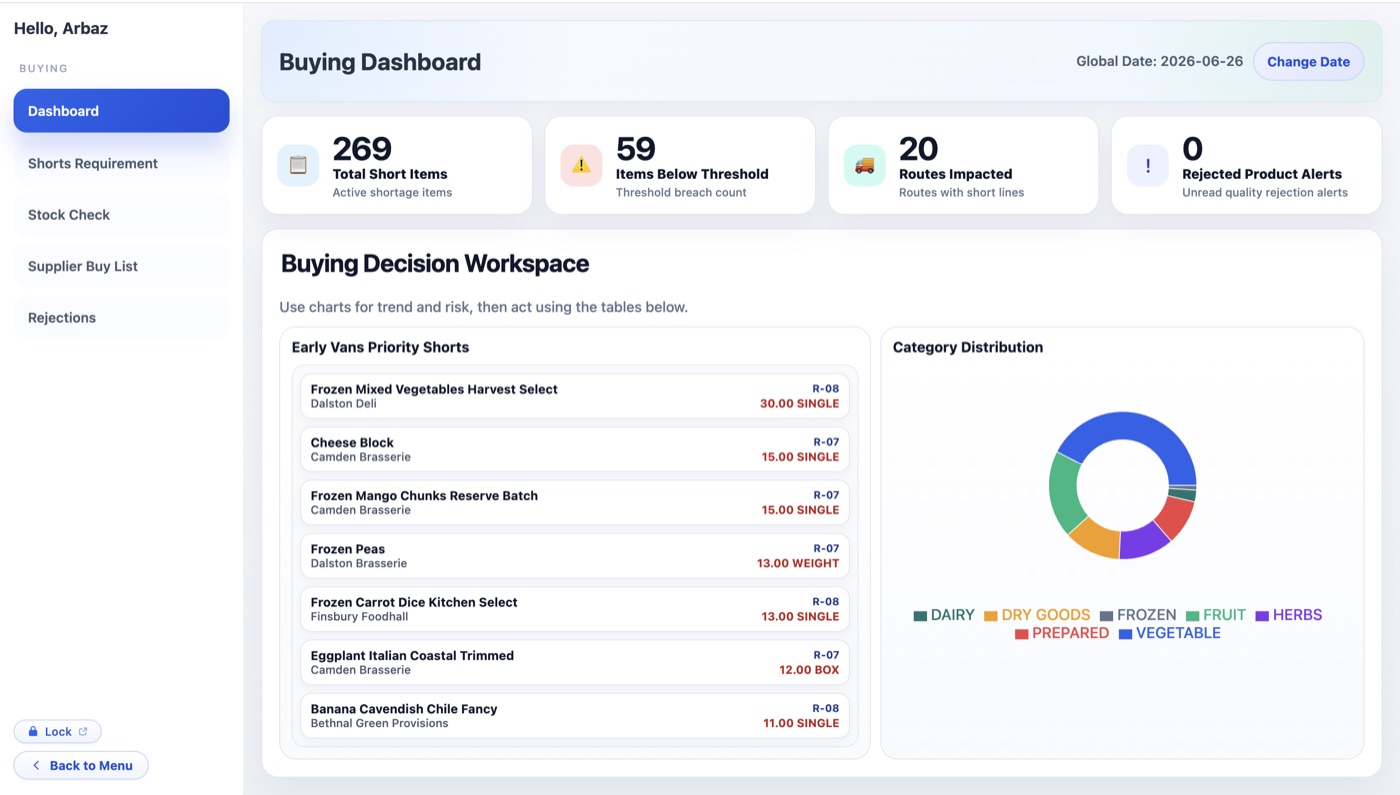Toggle the DAIRY legend swatch
This screenshot has width=1400, height=795.
pyautogui.click(x=920, y=616)
